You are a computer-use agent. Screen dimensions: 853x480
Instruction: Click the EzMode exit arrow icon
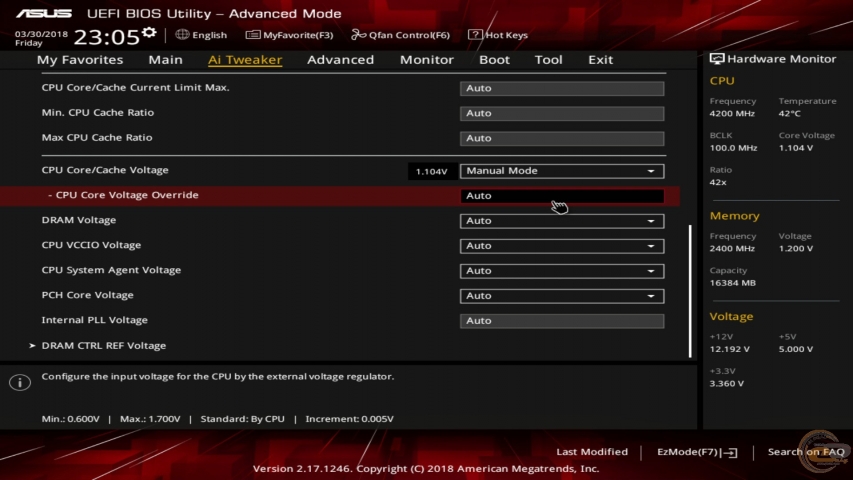[730, 452]
